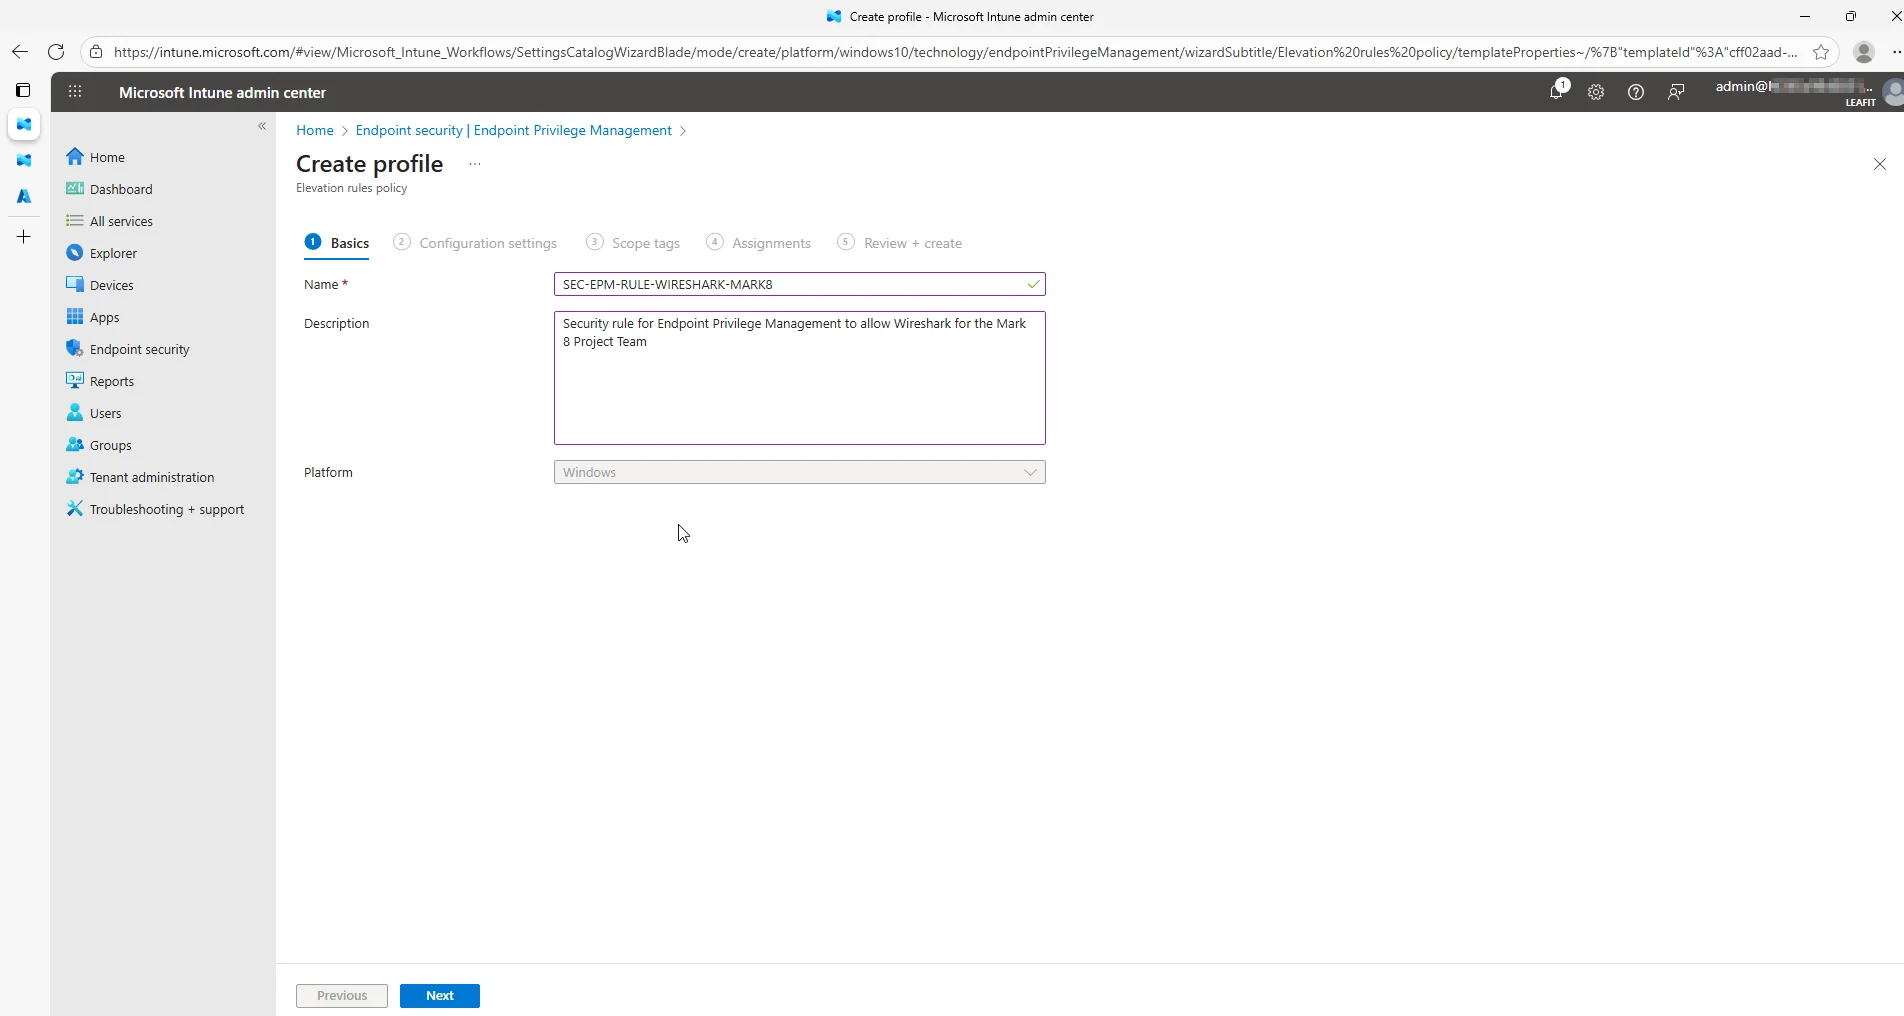Open Groups in sidebar
This screenshot has width=1904, height=1016.
[98, 445]
